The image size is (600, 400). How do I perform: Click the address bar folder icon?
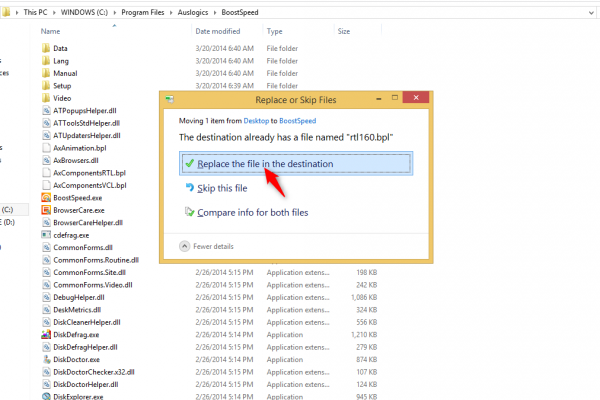click(x=6, y=12)
